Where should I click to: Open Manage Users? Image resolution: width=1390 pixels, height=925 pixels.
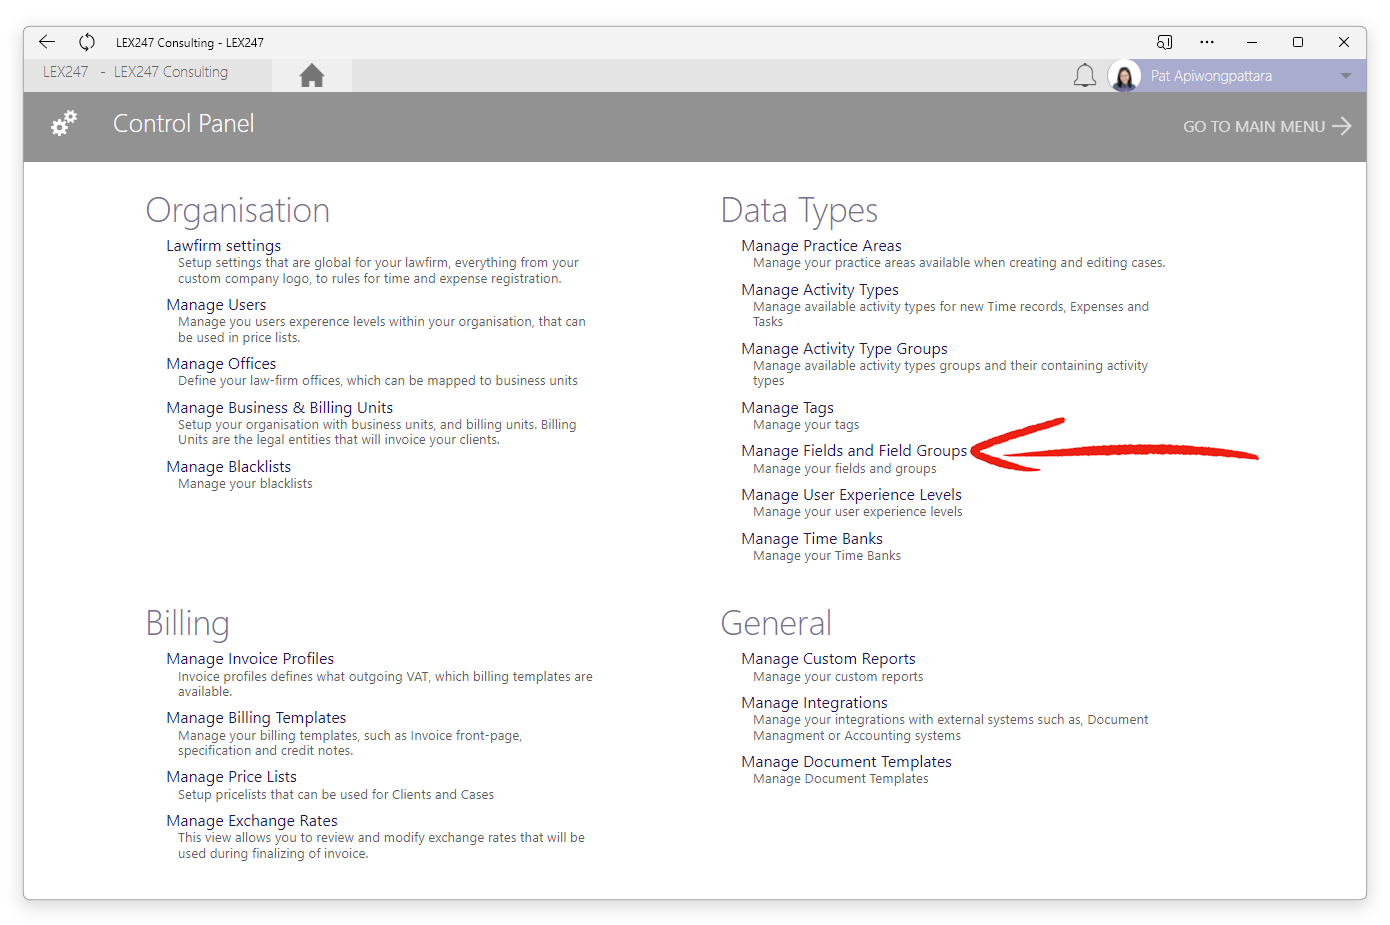(x=216, y=305)
